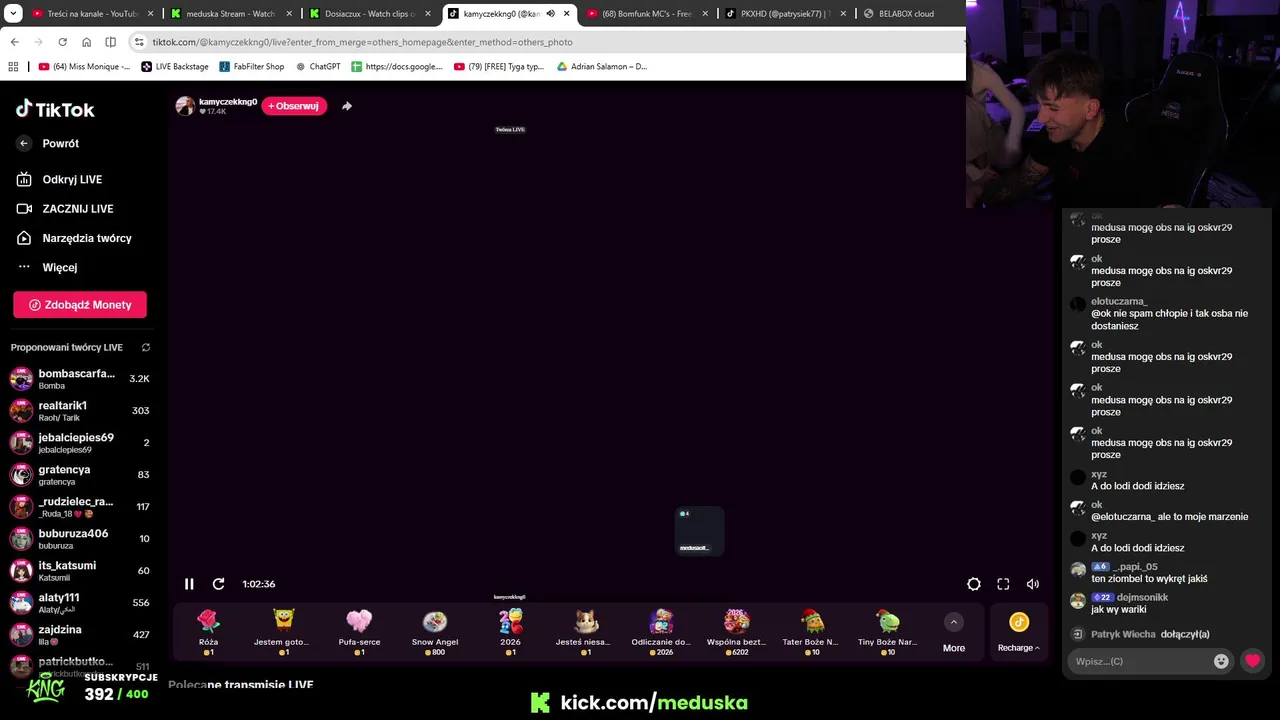The width and height of the screenshot is (1280, 720).
Task: Open alaty111's suggested live
Action: [80, 603]
